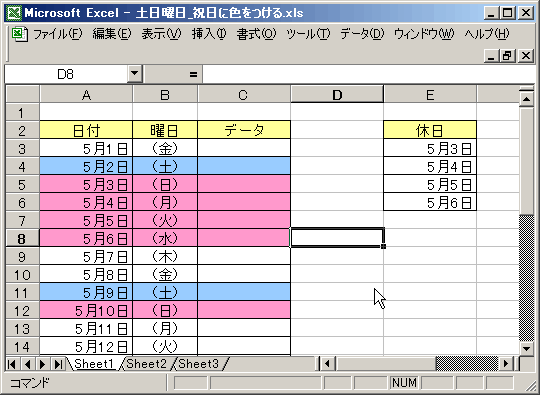Screen dimensions: 540x395
Task: Select column D header
Action: 337,95
